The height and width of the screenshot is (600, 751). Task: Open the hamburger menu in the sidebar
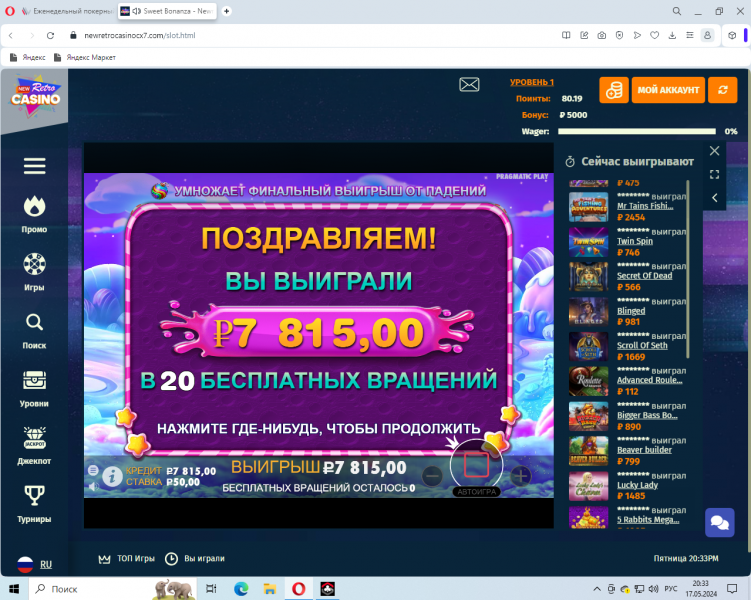pos(34,166)
